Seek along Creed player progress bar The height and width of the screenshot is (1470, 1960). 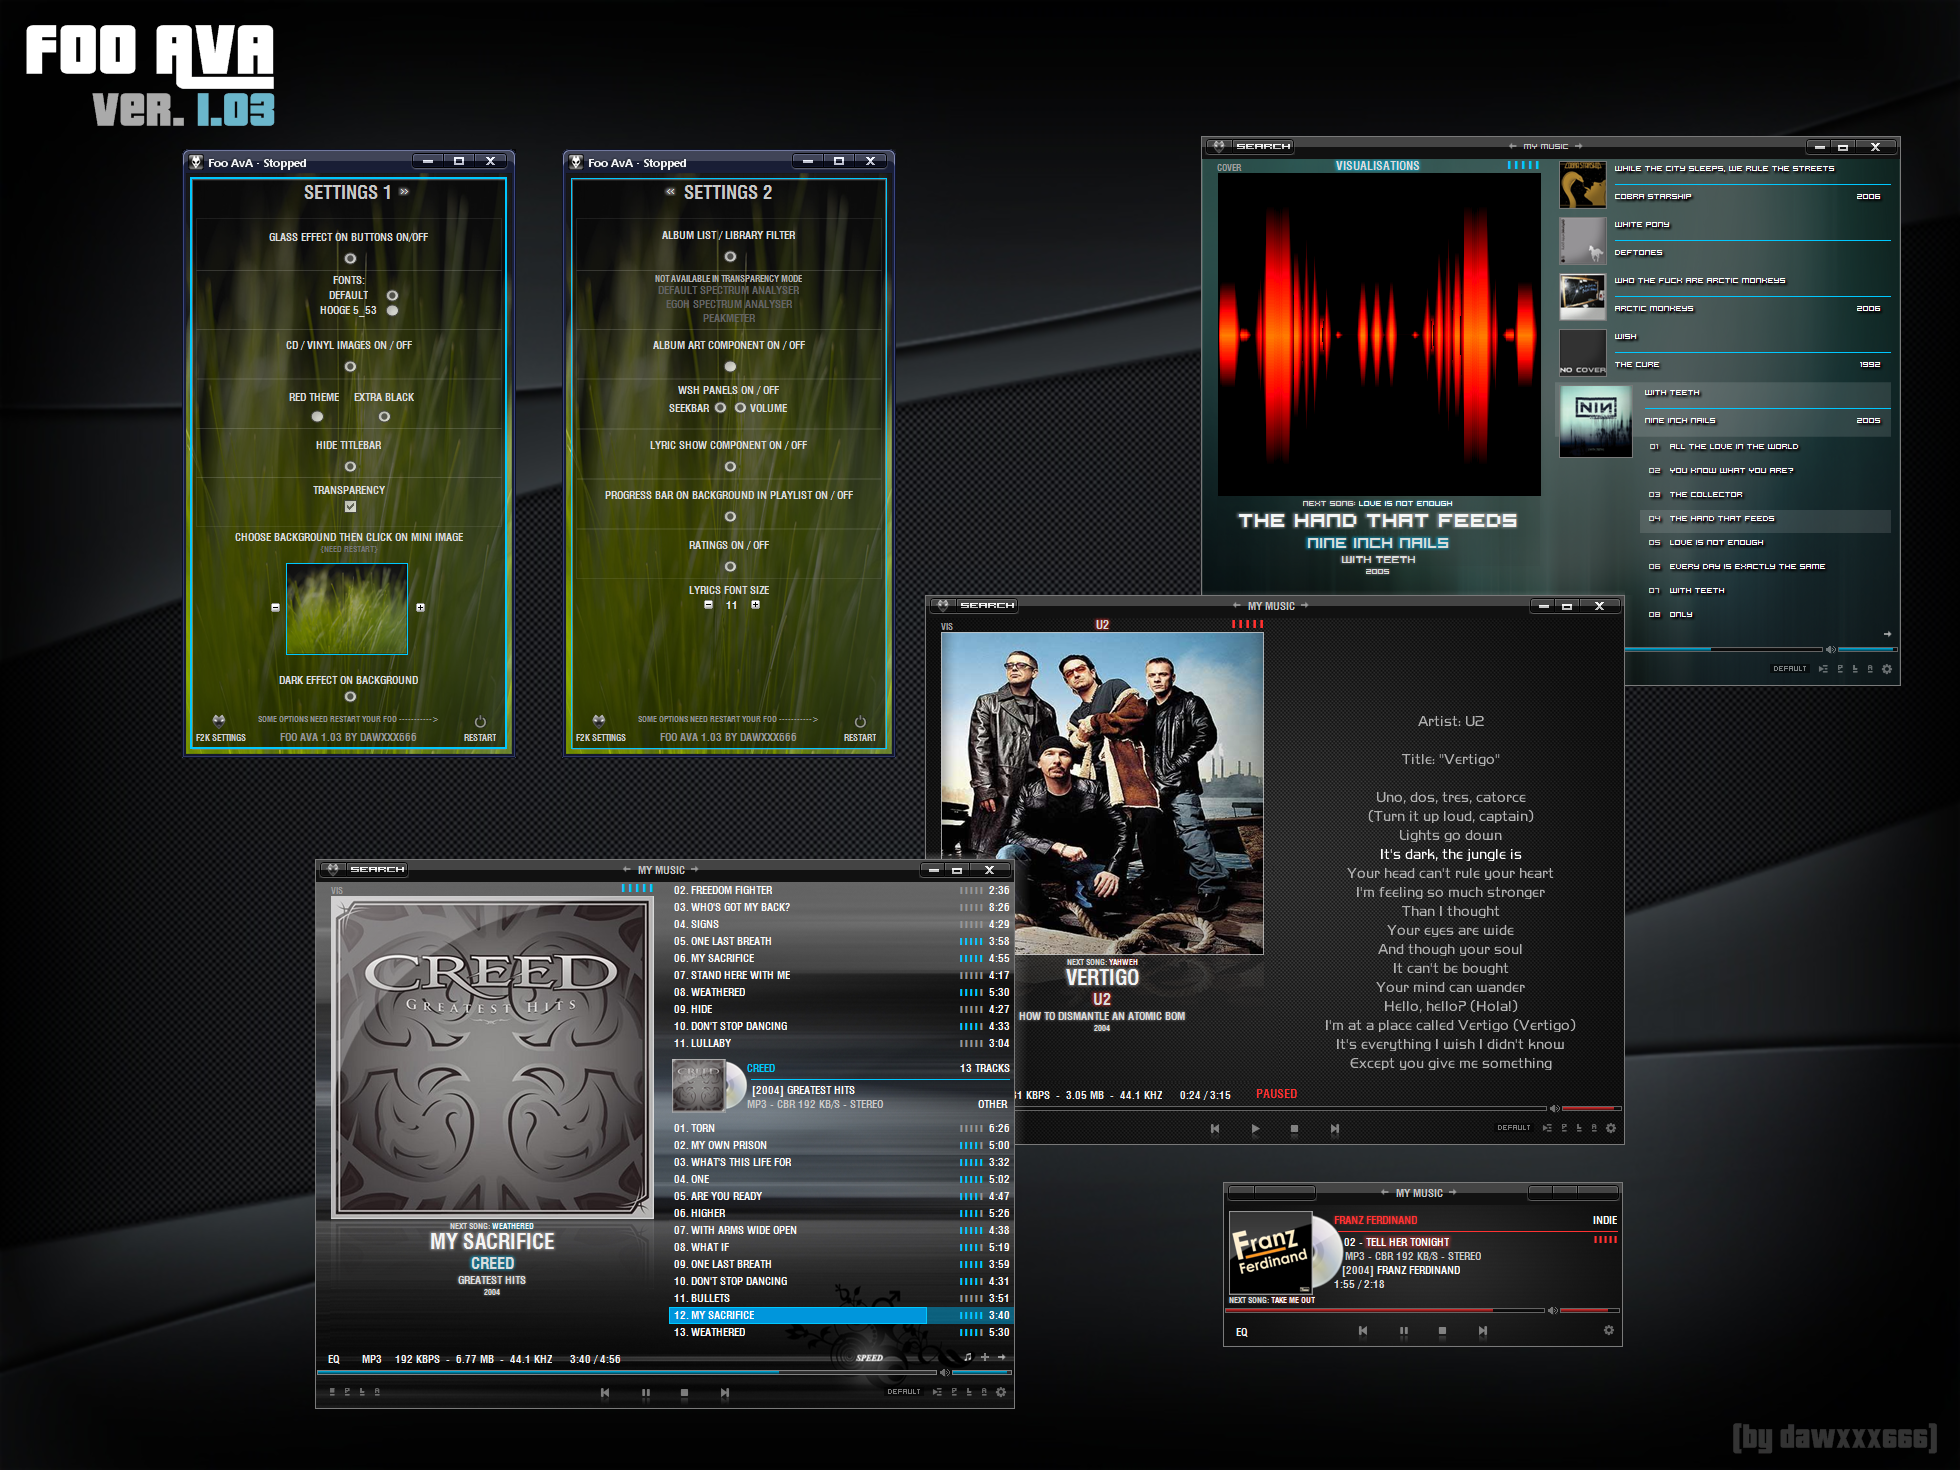click(626, 1372)
